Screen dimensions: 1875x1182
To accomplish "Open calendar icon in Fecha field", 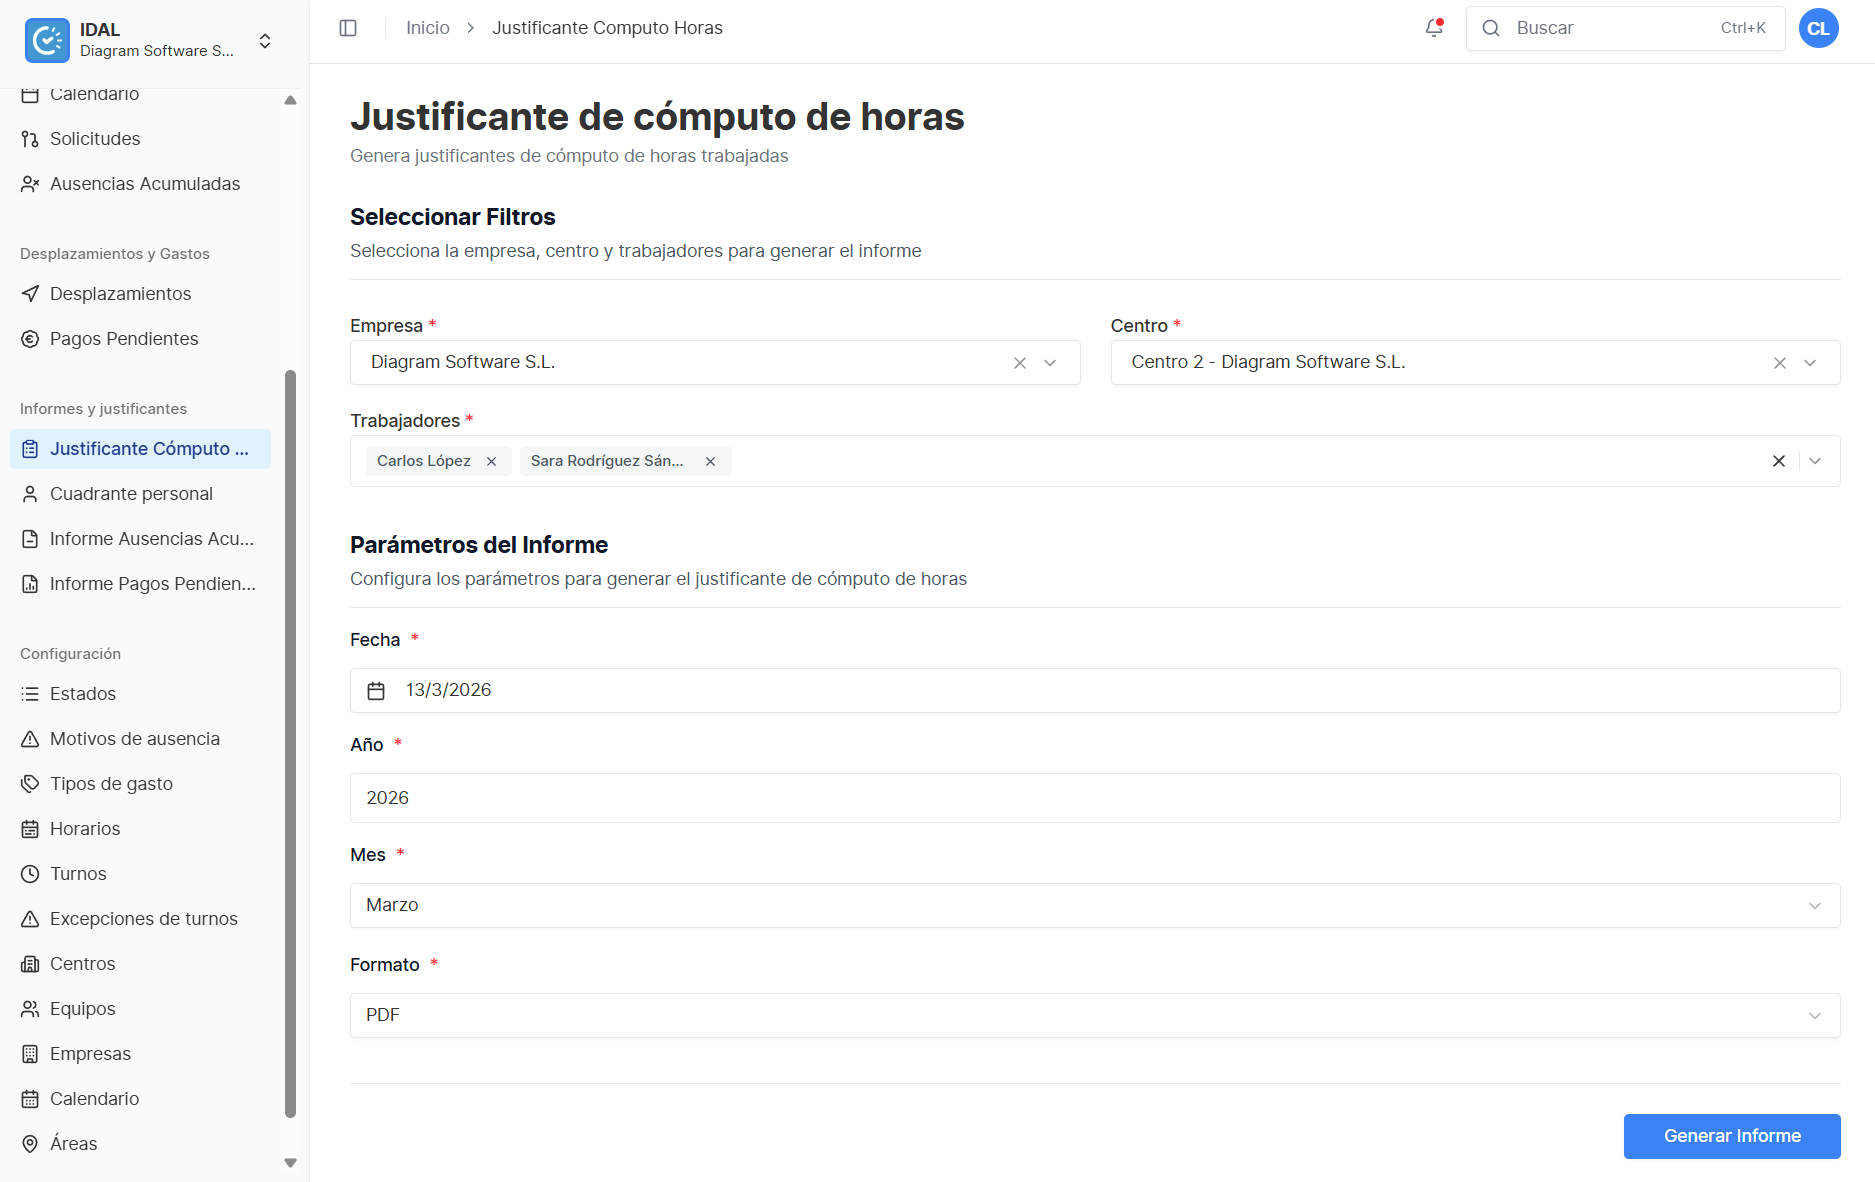I will tap(376, 691).
